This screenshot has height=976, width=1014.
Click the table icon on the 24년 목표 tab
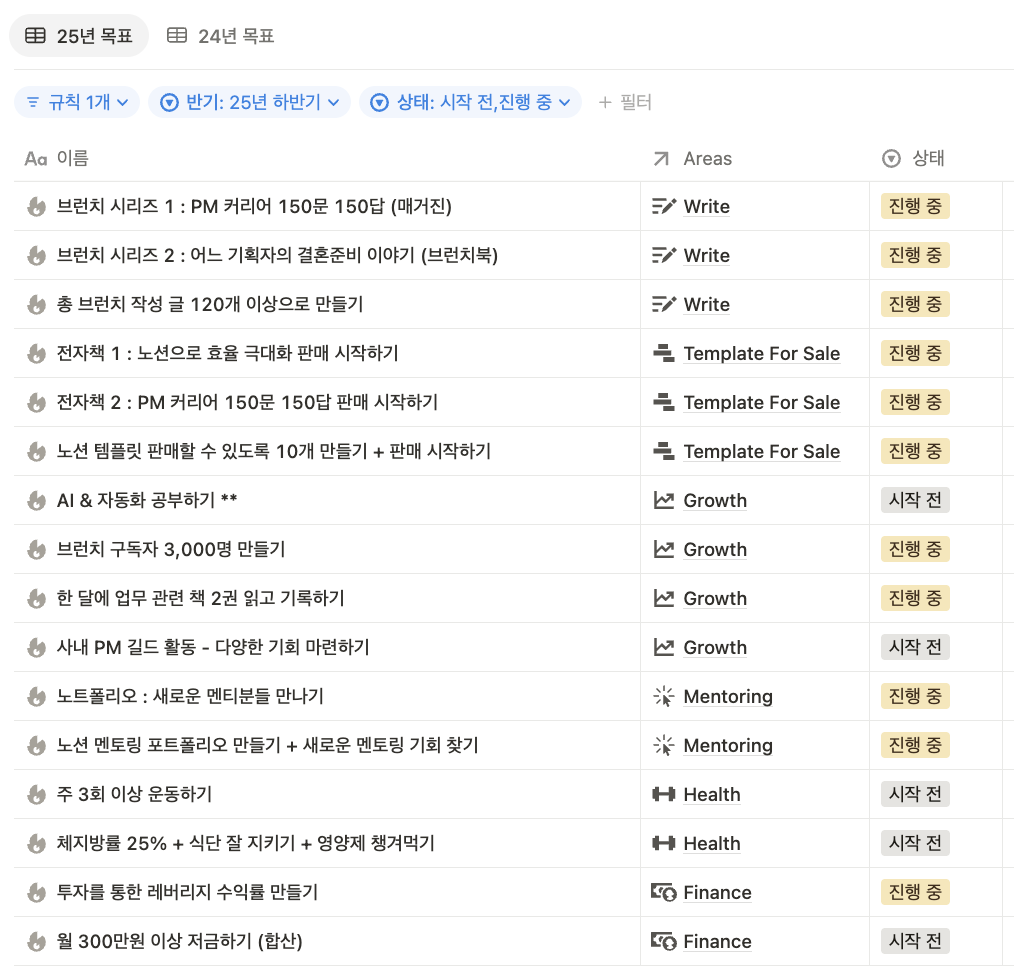175,34
